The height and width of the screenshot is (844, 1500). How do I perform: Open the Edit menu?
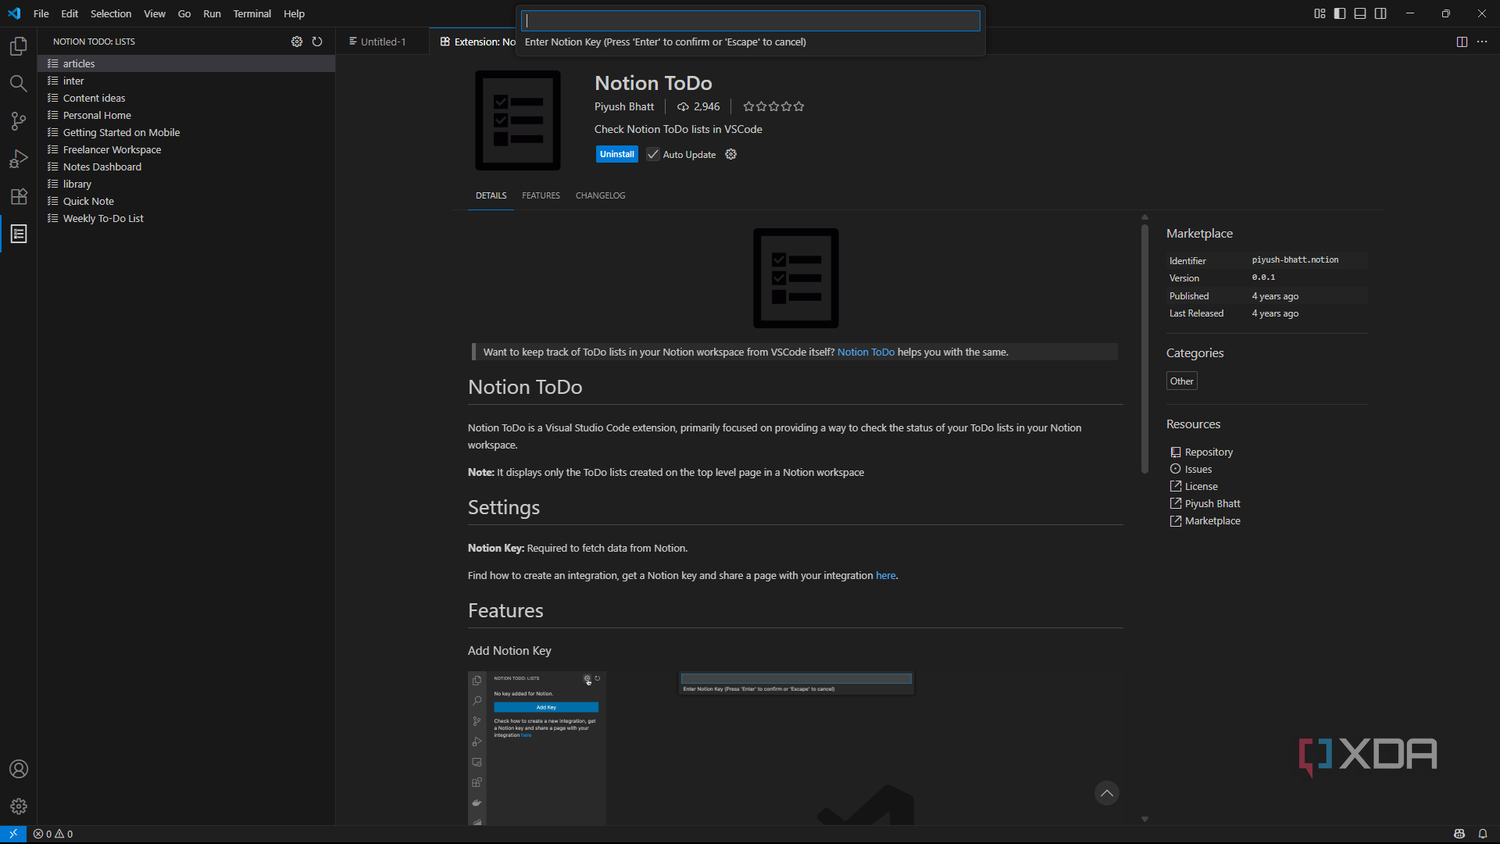click(69, 14)
